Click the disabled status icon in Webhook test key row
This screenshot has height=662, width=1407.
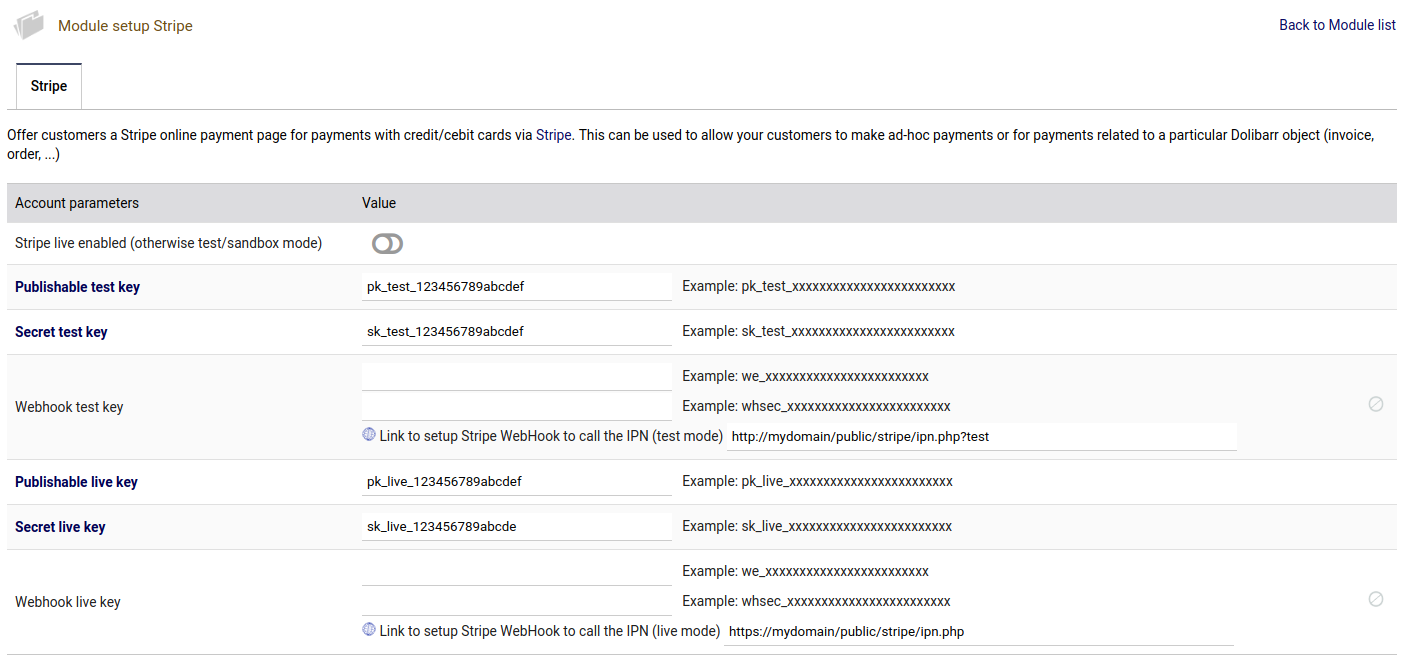(1376, 404)
